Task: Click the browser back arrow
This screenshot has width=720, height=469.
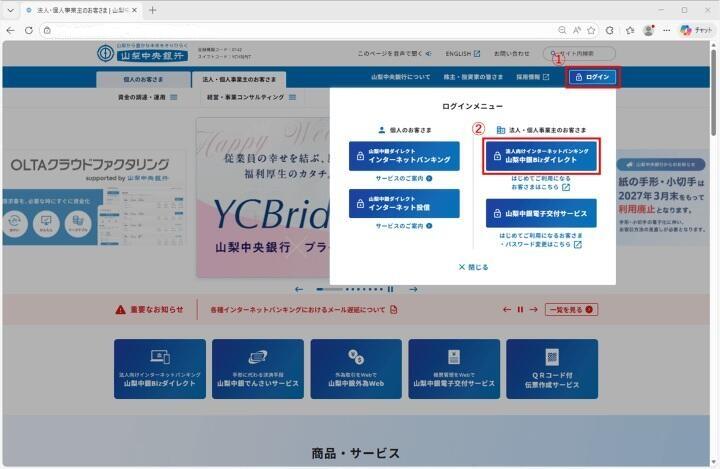Action: [11, 30]
